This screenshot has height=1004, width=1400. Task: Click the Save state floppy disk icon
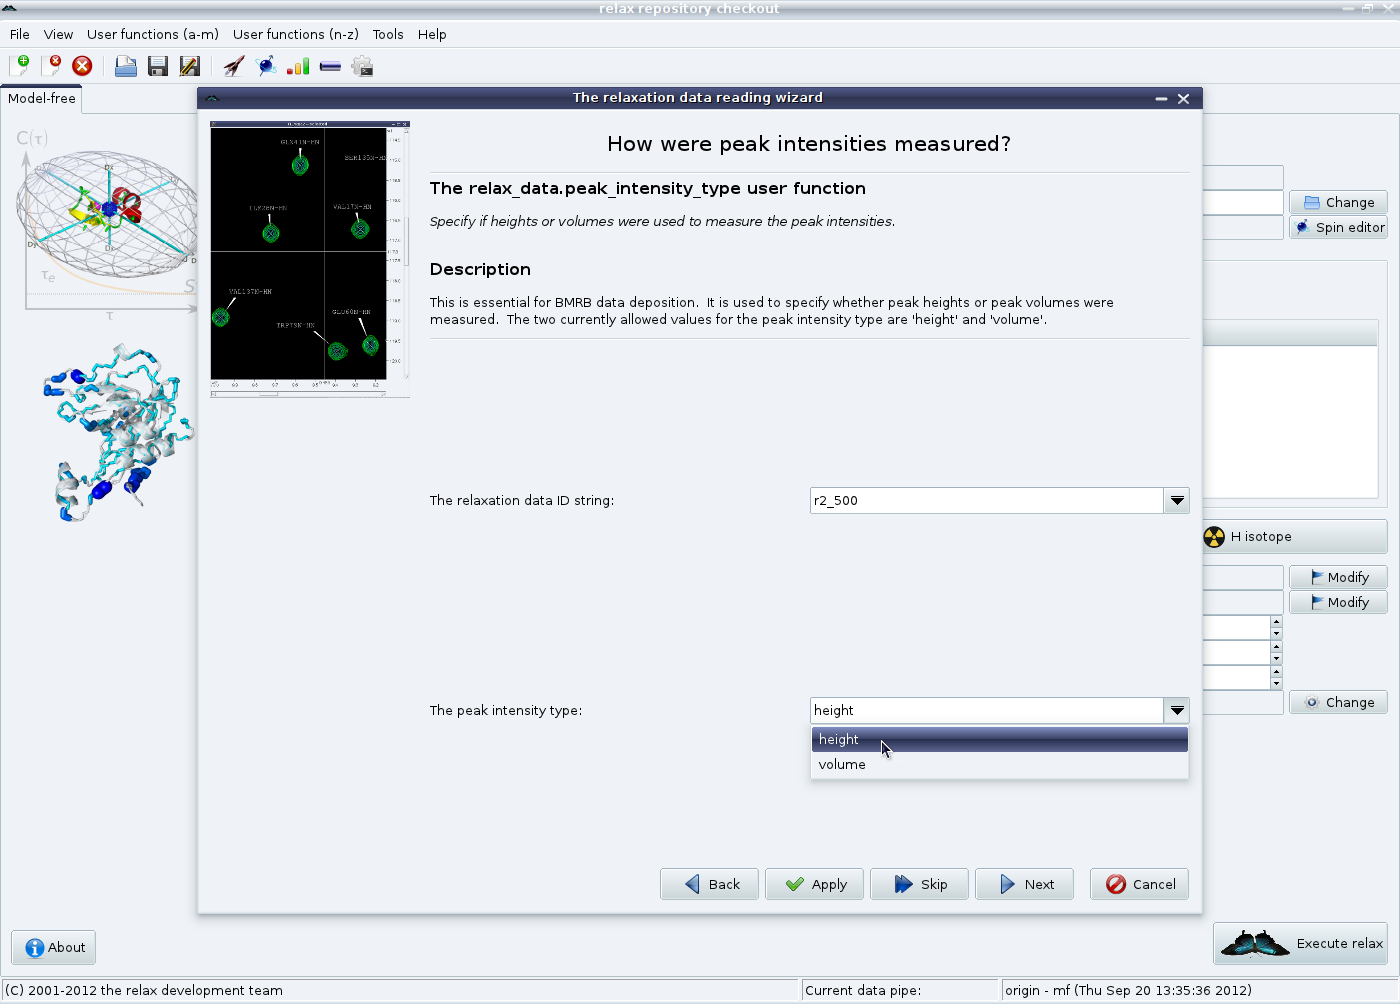pyautogui.click(x=157, y=66)
